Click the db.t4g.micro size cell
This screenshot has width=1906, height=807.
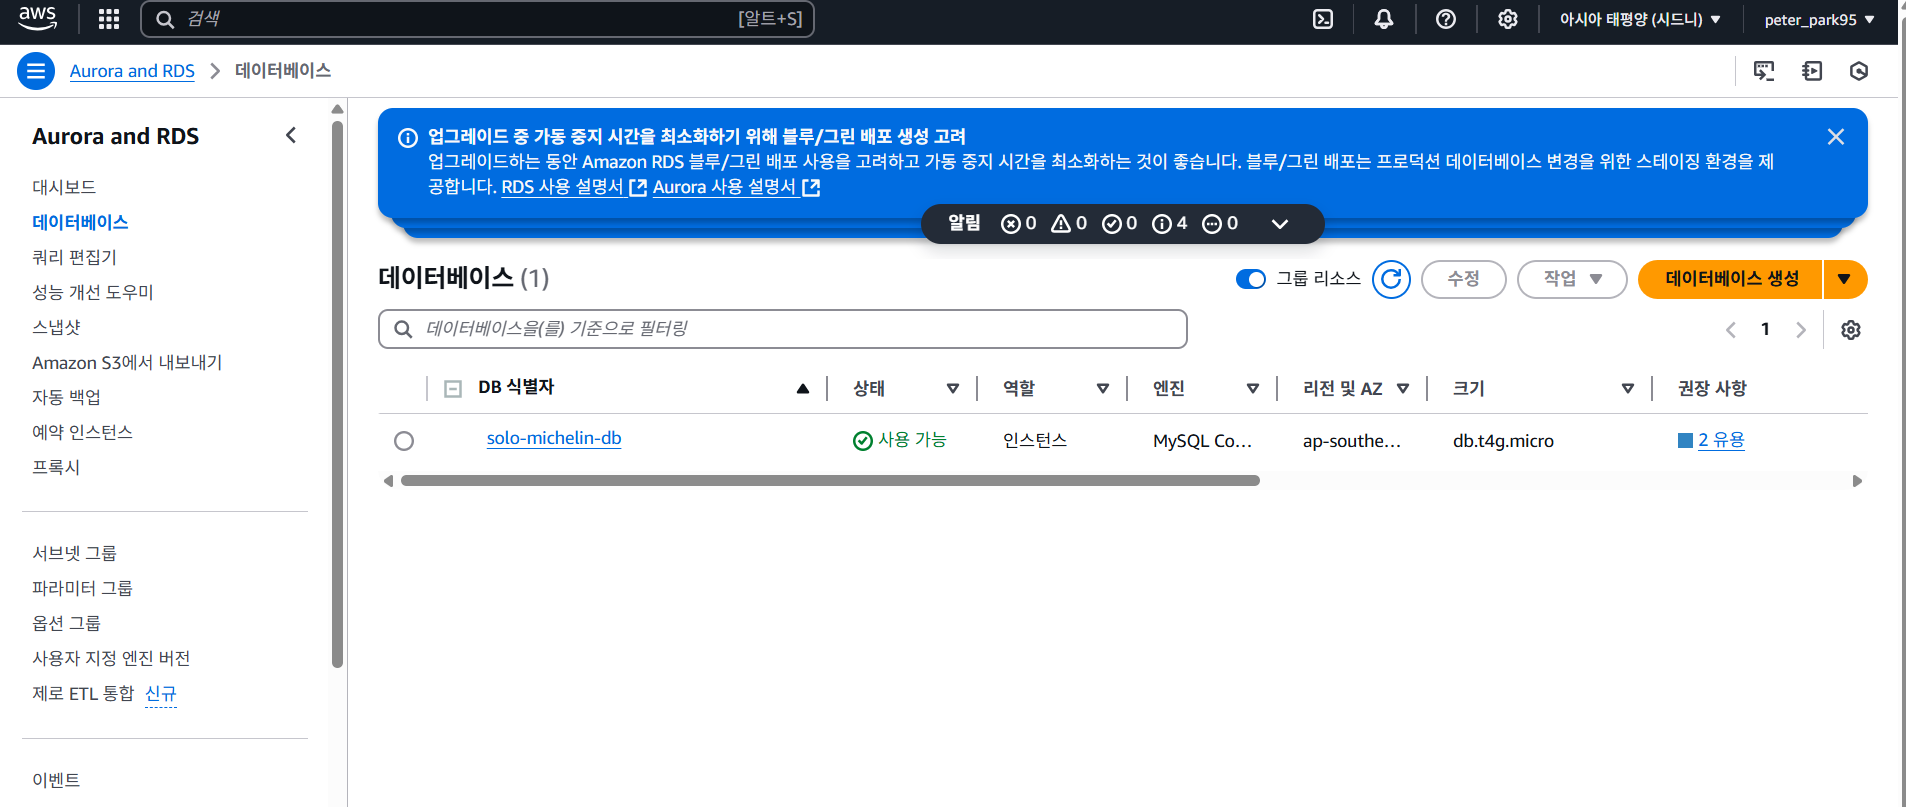click(1503, 441)
